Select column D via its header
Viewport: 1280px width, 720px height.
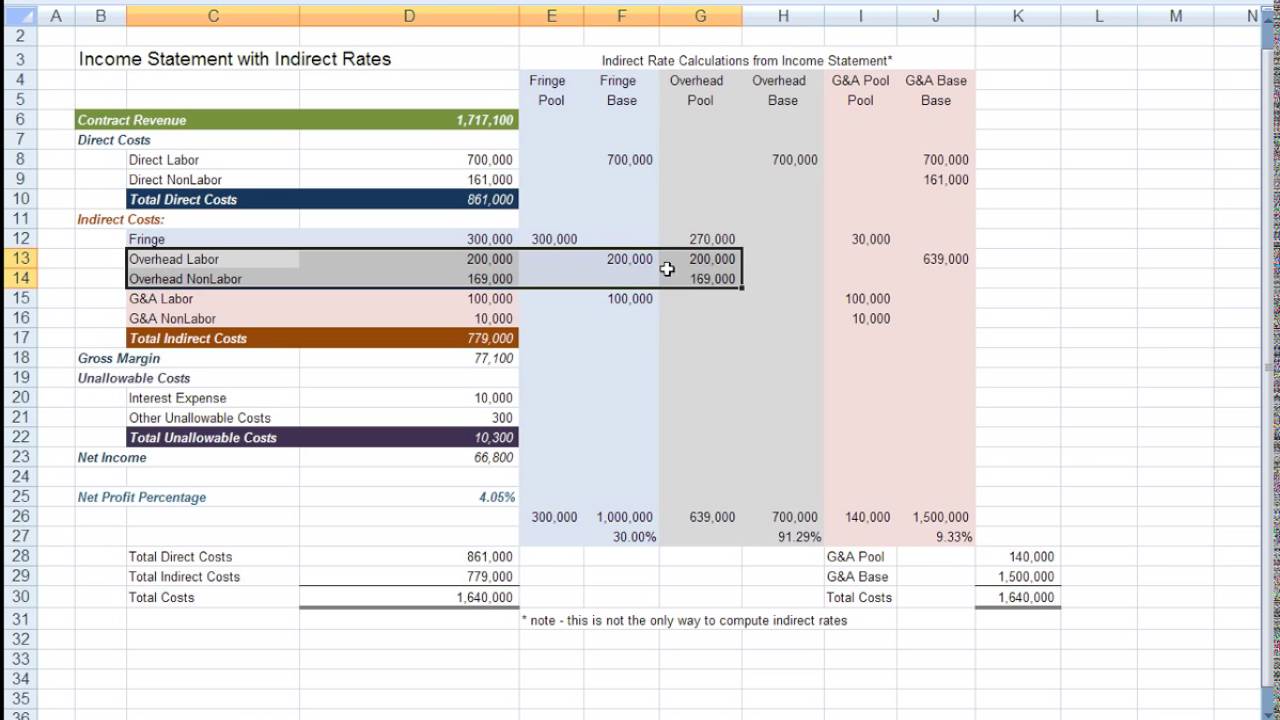click(x=409, y=16)
